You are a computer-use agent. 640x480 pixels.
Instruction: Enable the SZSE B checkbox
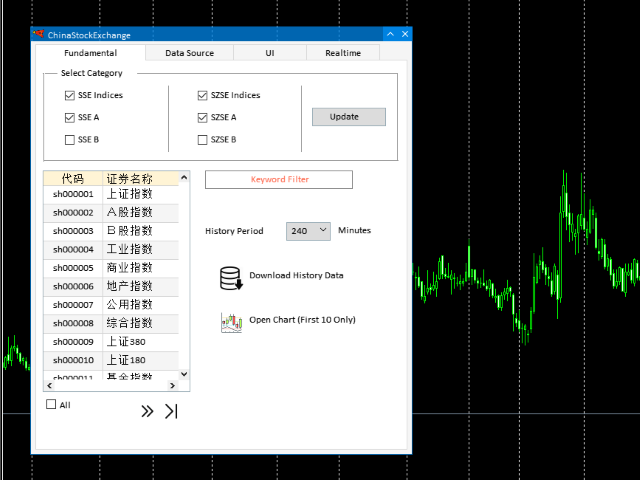click(x=202, y=140)
